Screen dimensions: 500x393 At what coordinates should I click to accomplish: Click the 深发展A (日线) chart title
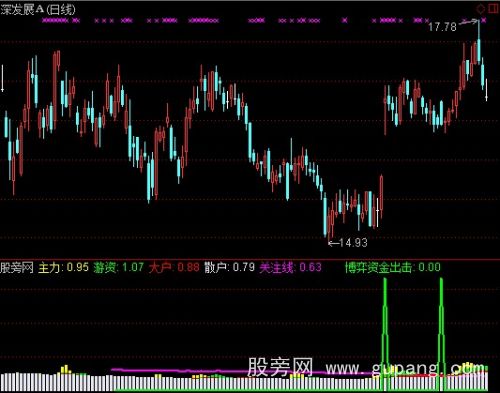(x=38, y=9)
